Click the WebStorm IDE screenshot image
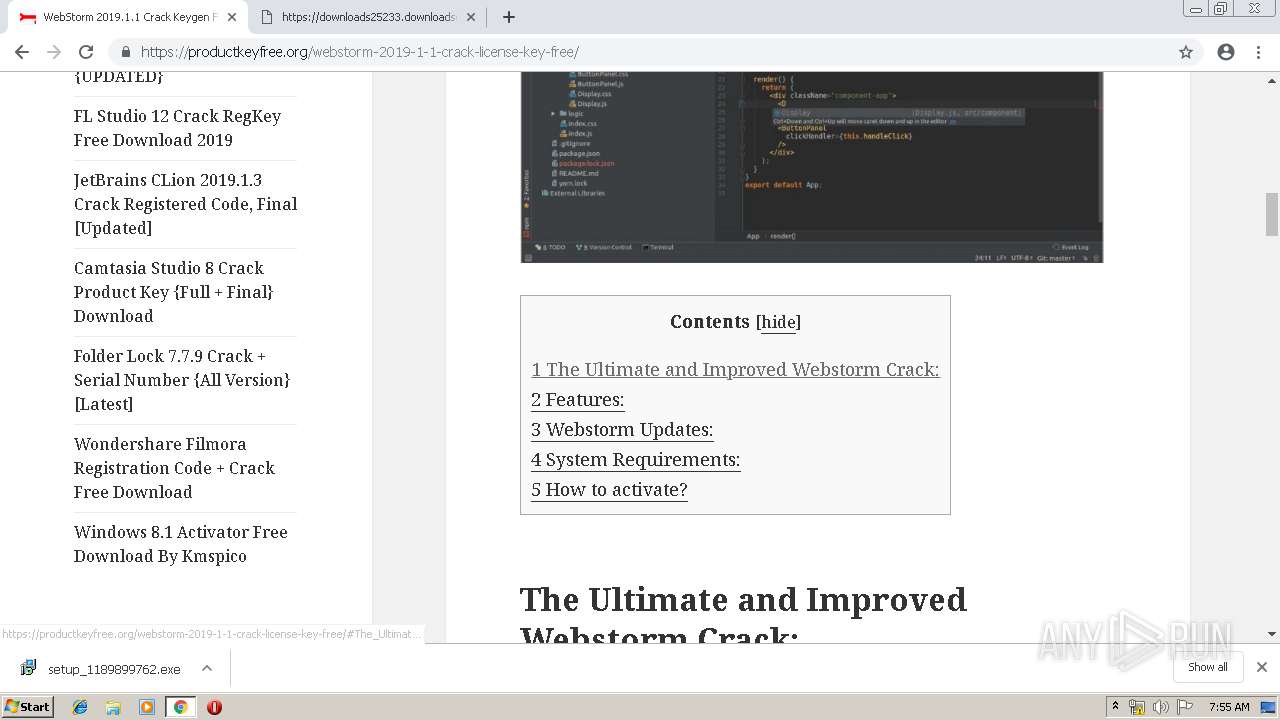The height and width of the screenshot is (720, 1280). click(x=811, y=167)
